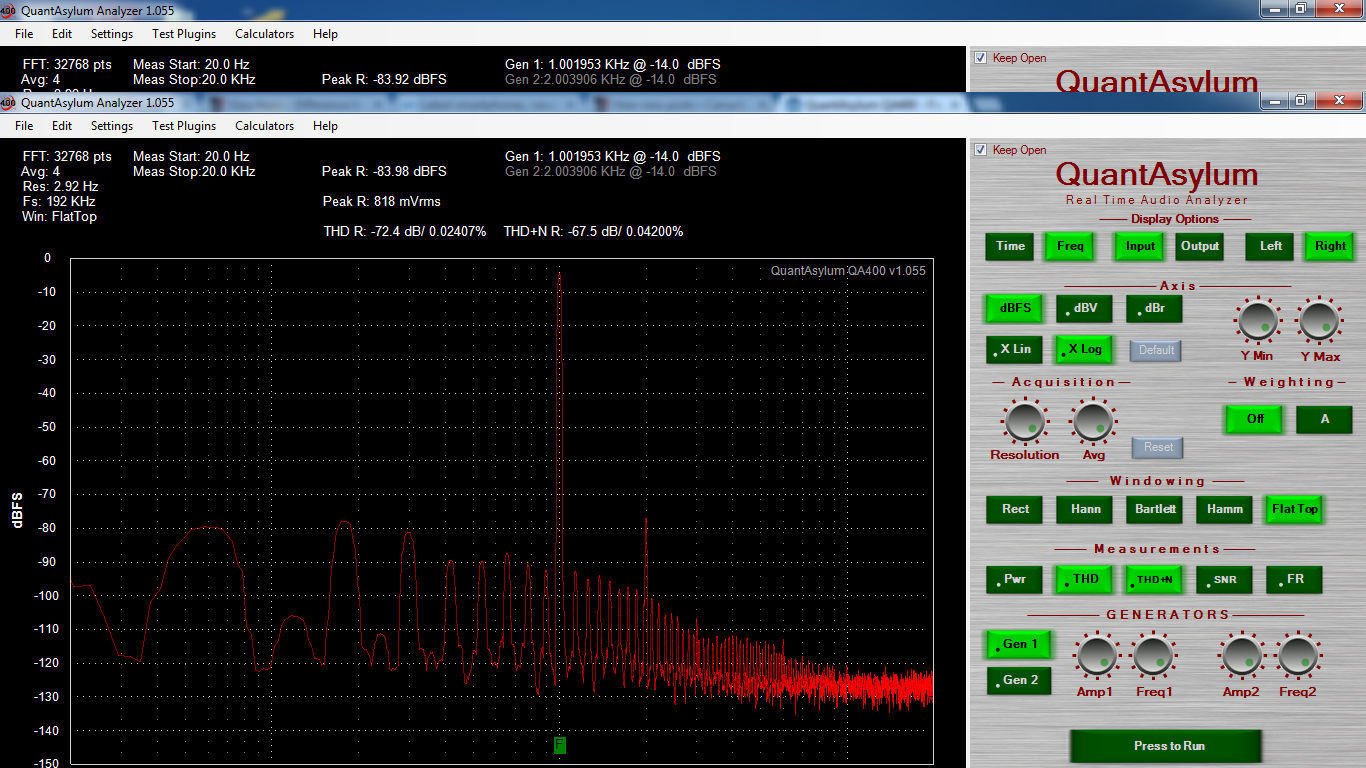The height and width of the screenshot is (768, 1366).
Task: Click the Freq1 knob
Action: pos(1154,656)
